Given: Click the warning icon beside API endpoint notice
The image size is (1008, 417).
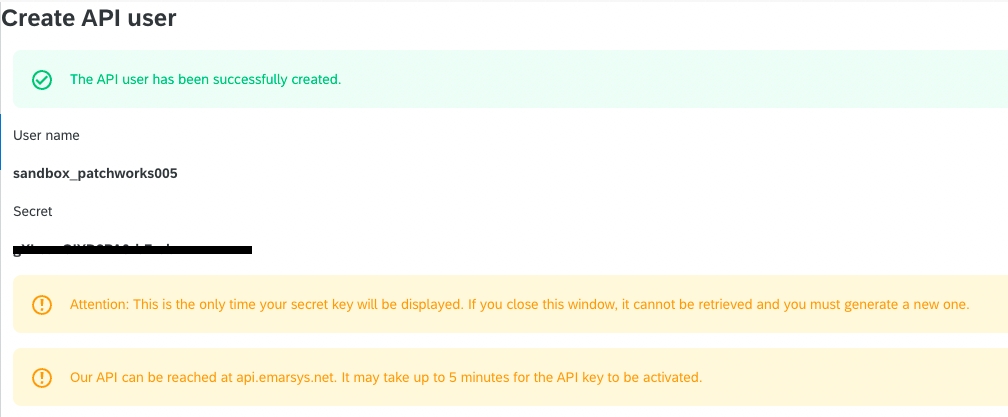Looking at the screenshot, I should click(42, 378).
